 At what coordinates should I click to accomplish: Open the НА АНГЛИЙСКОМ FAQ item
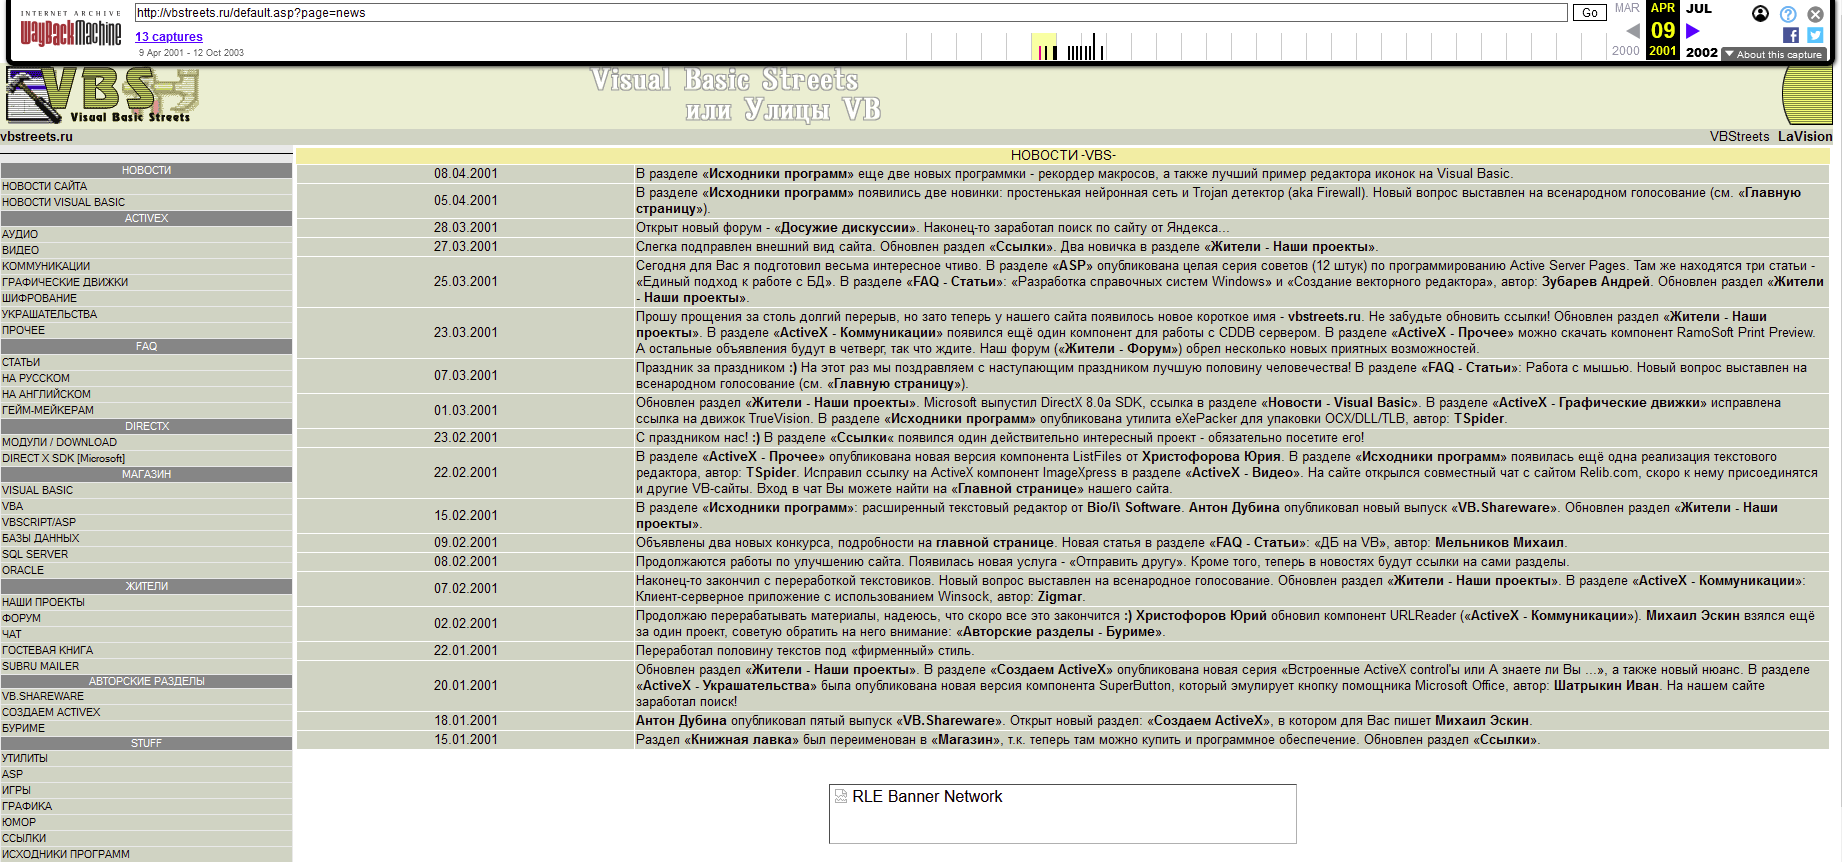coord(46,394)
